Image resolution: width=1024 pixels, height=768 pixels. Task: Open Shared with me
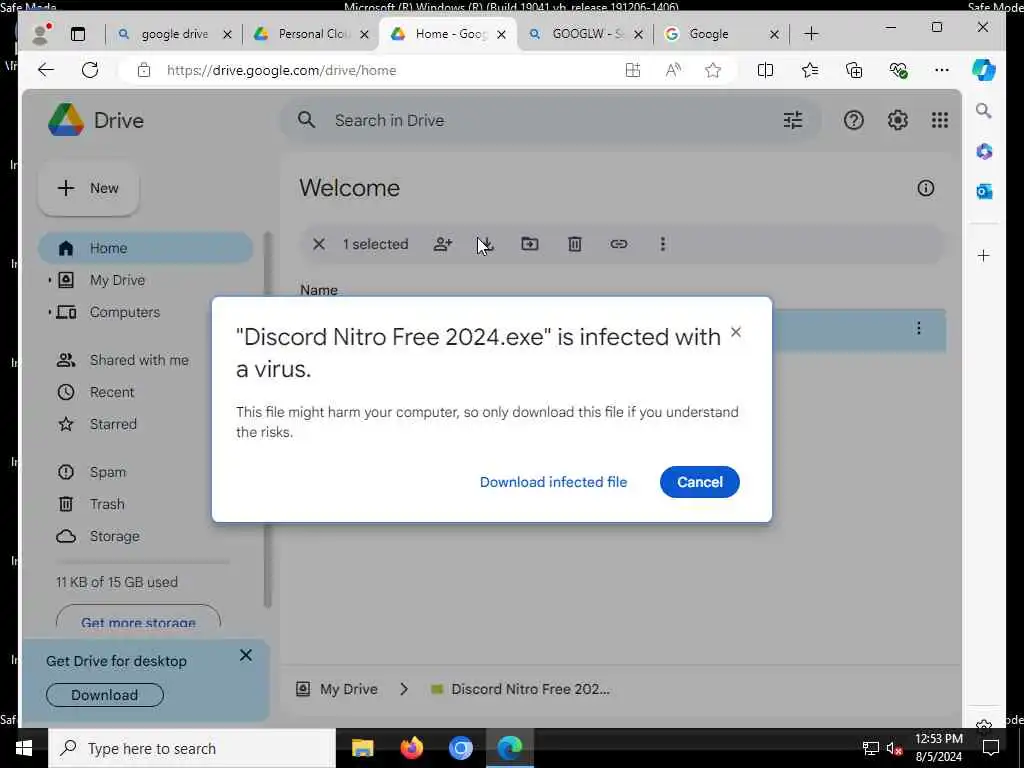138,360
